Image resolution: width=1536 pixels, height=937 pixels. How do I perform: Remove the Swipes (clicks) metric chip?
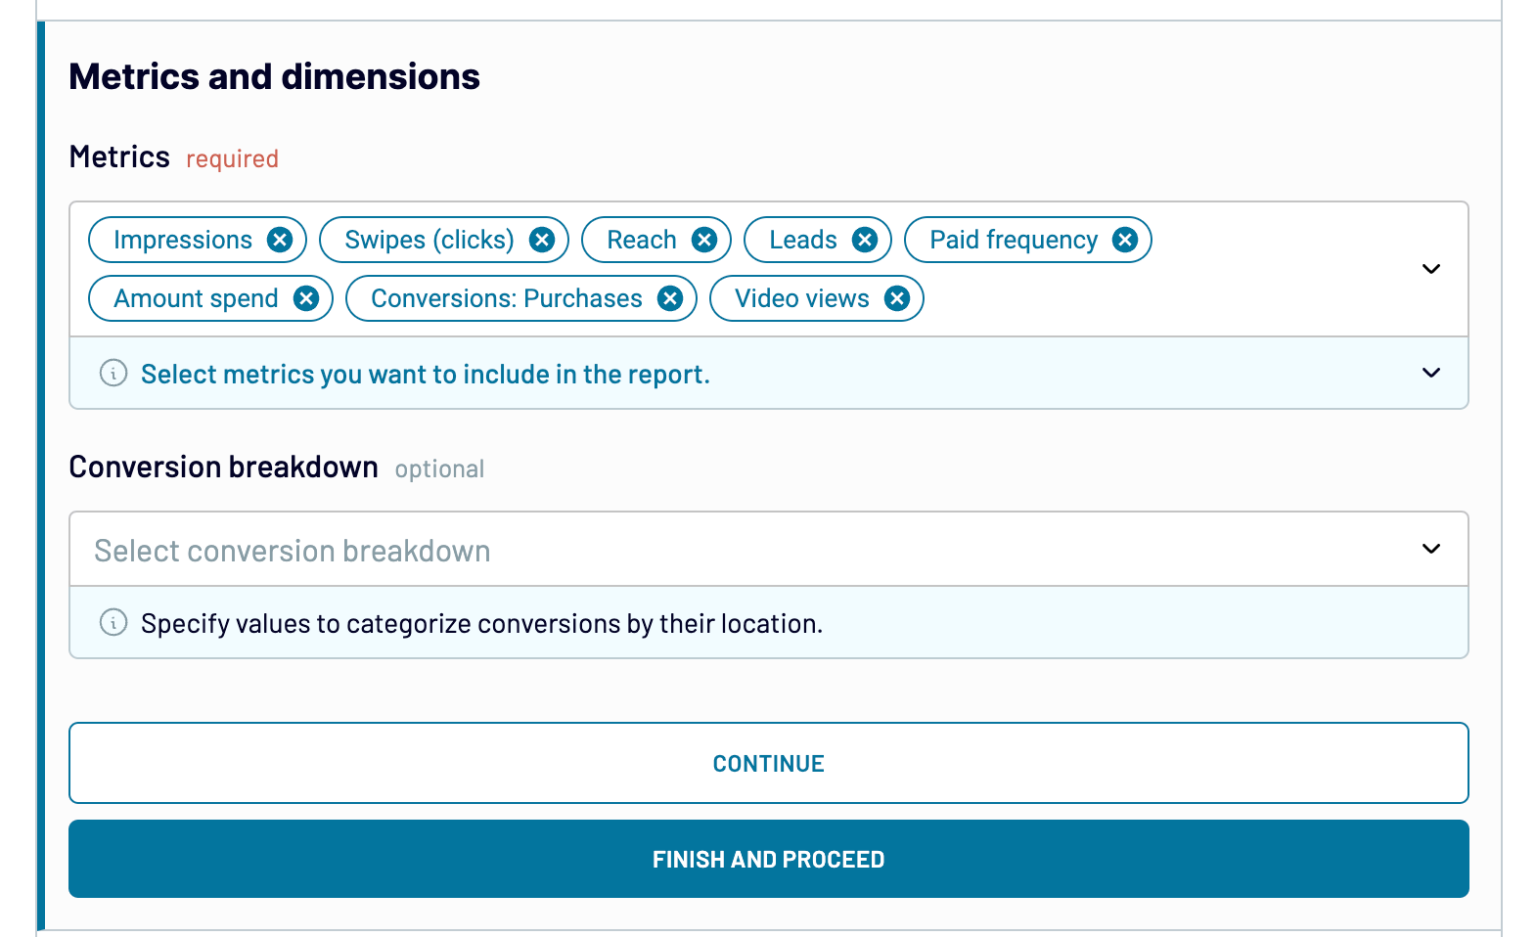[x=542, y=240]
